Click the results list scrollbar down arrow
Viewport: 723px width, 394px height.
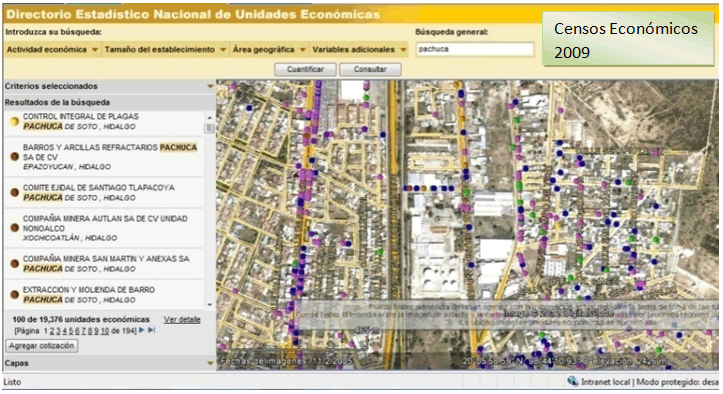tap(210, 304)
